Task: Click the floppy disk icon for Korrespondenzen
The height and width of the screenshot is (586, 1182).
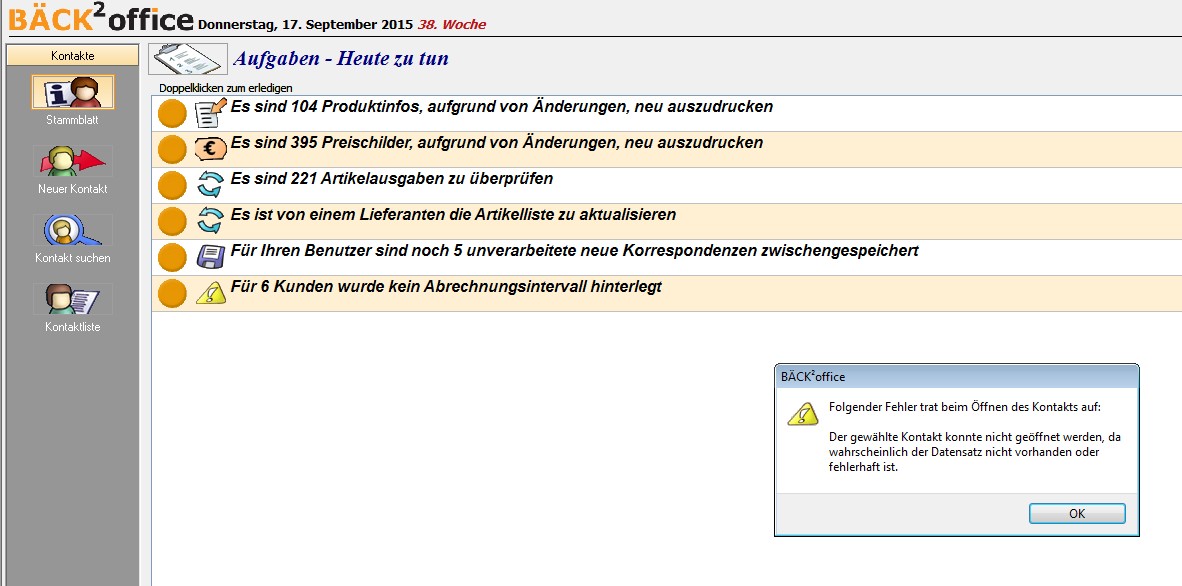Action: (211, 257)
